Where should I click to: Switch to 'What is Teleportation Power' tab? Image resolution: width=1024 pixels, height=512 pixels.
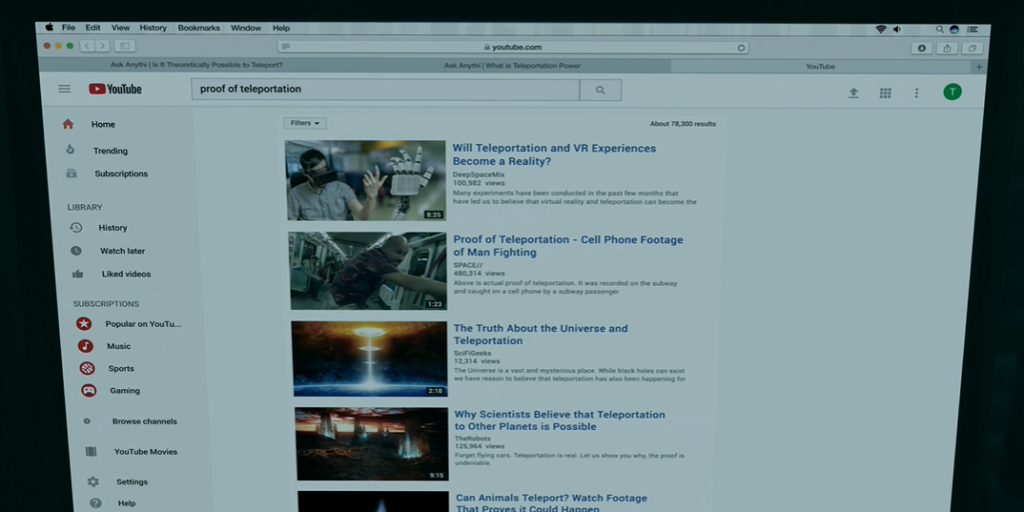(512, 66)
